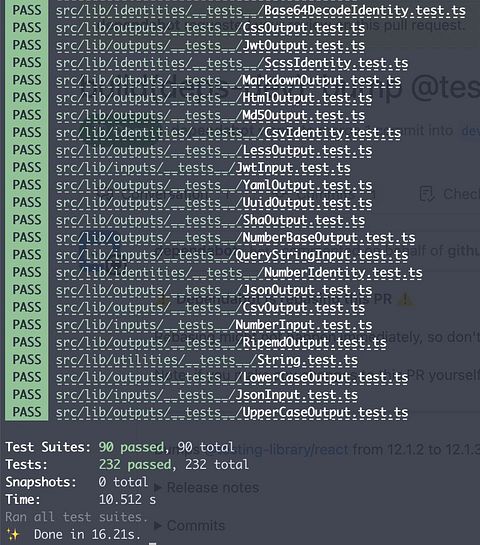Expand the faded Release notes section
The height and width of the screenshot is (545, 480).
click(207, 487)
